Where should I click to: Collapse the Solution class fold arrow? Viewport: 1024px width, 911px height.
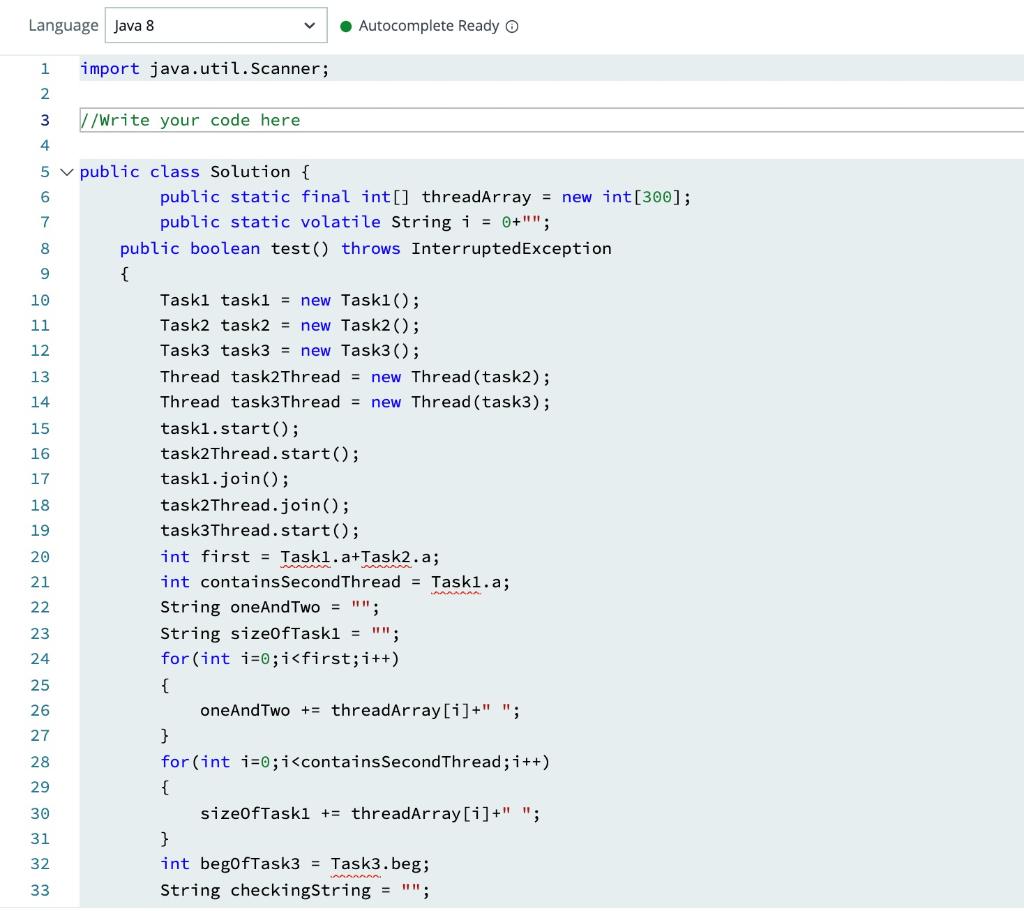(66, 172)
